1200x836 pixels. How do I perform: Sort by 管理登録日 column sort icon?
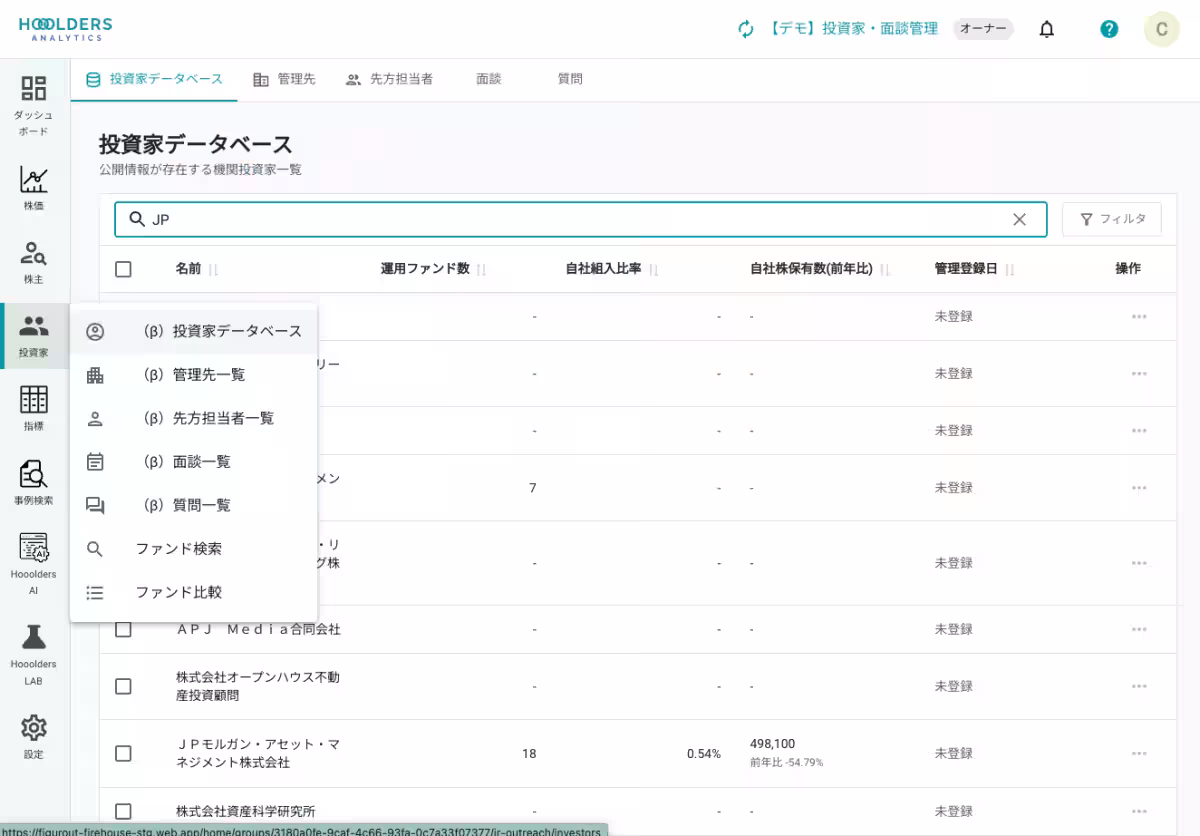(x=1009, y=269)
